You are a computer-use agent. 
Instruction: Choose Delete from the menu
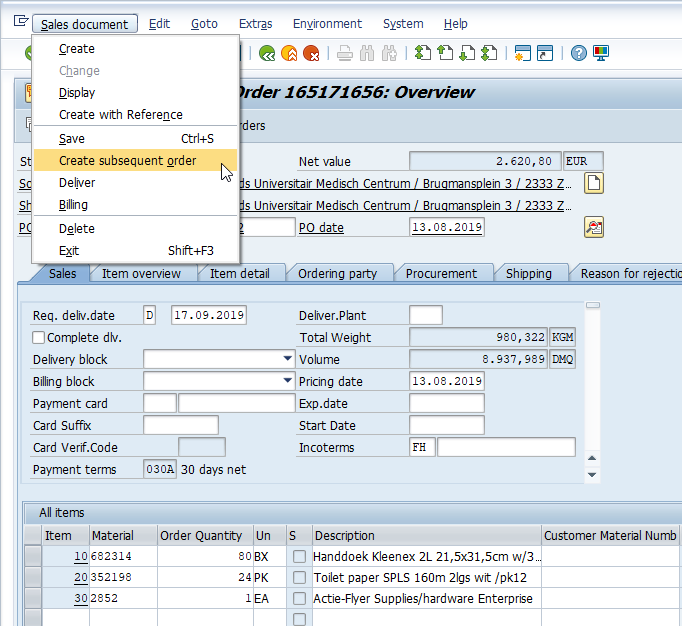point(135,229)
